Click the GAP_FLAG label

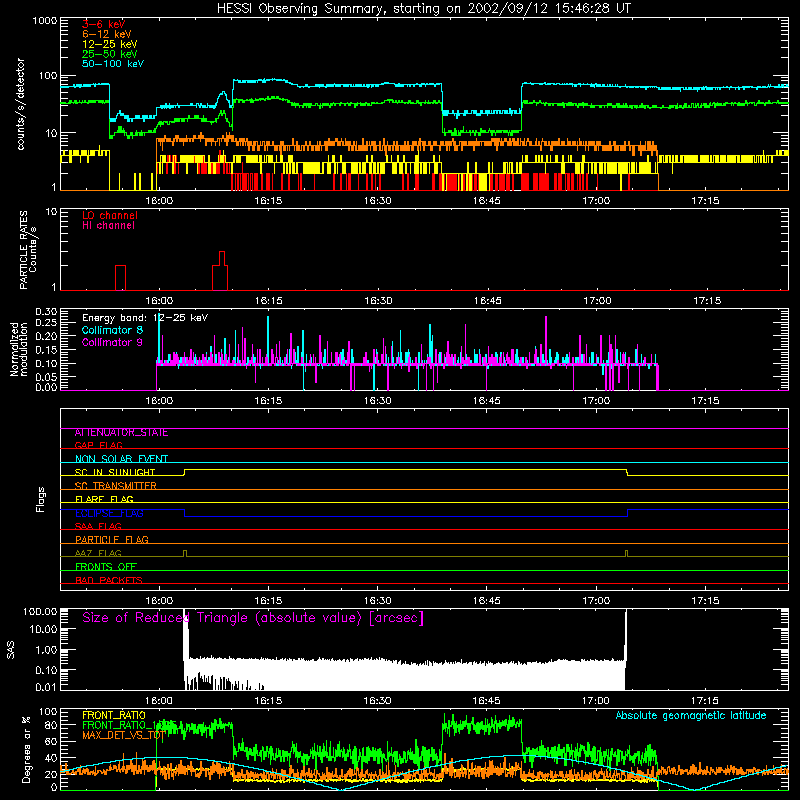coord(98,445)
